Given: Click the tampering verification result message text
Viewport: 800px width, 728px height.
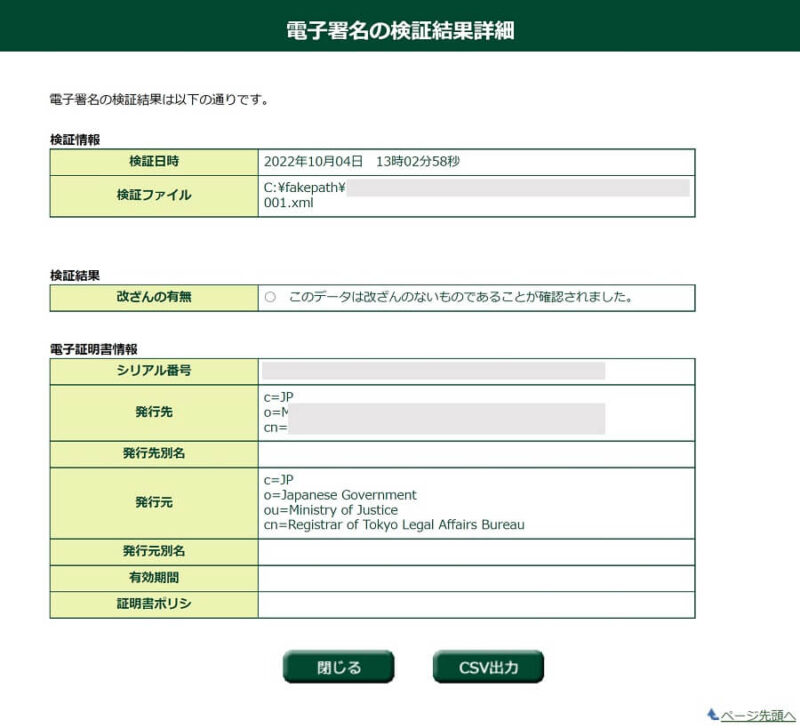Looking at the screenshot, I should click(x=461, y=297).
